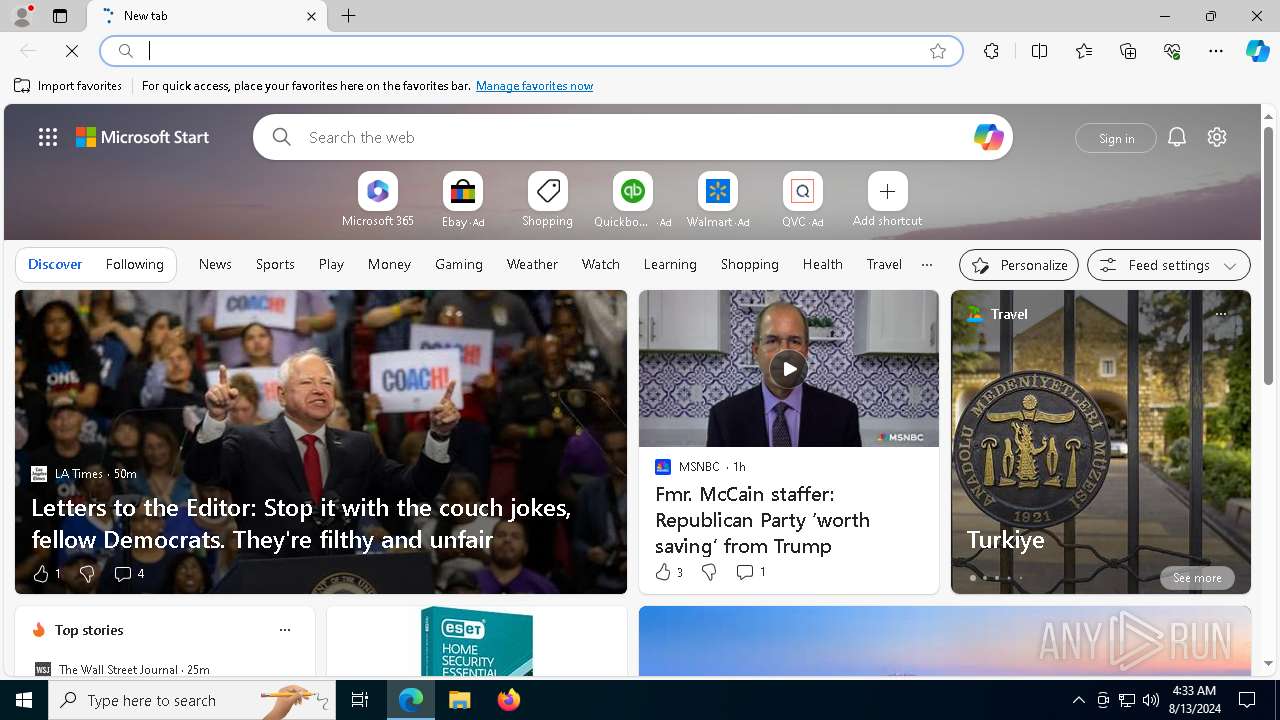Open more options for Top stories
This screenshot has width=1280, height=720.
[x=285, y=630]
